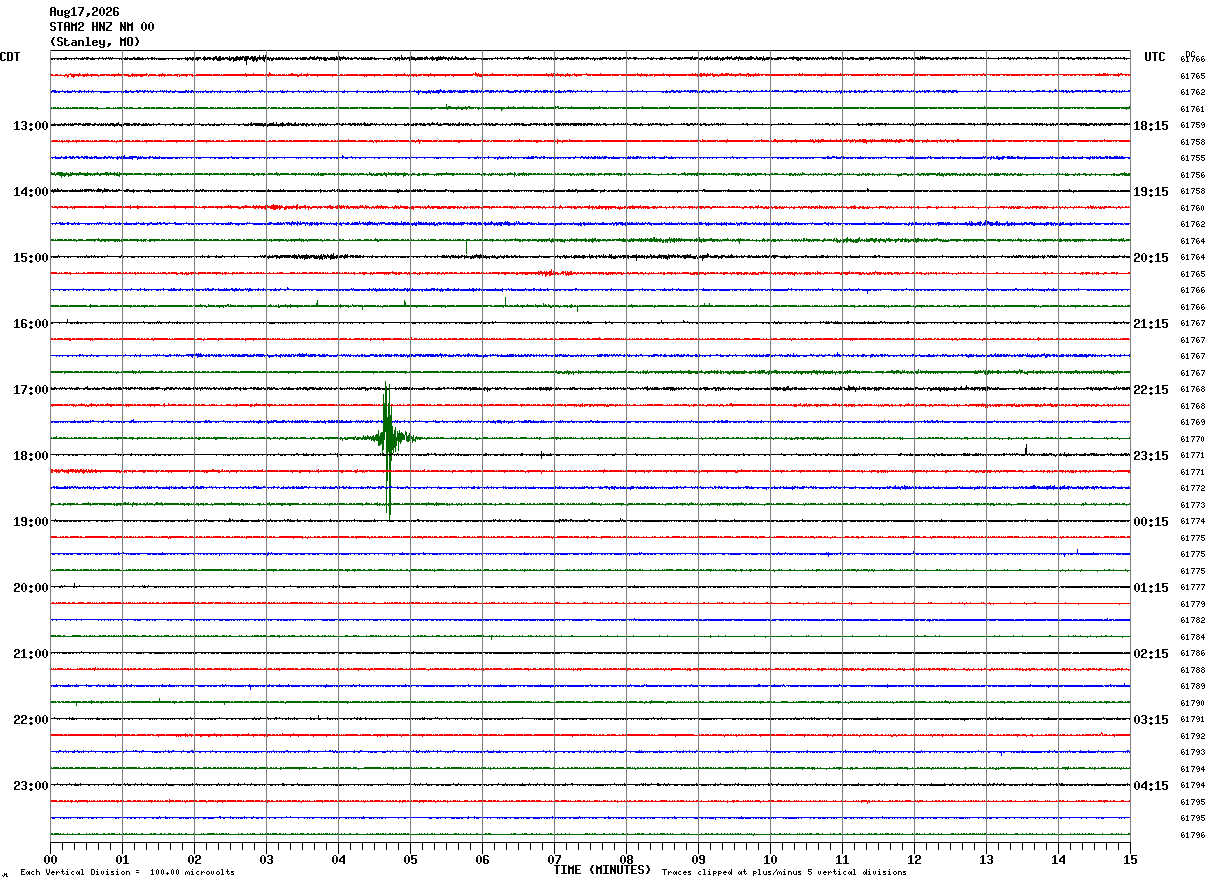Click the 19:15 UTC time label
The height and width of the screenshot is (886, 1210).
coord(1151,192)
